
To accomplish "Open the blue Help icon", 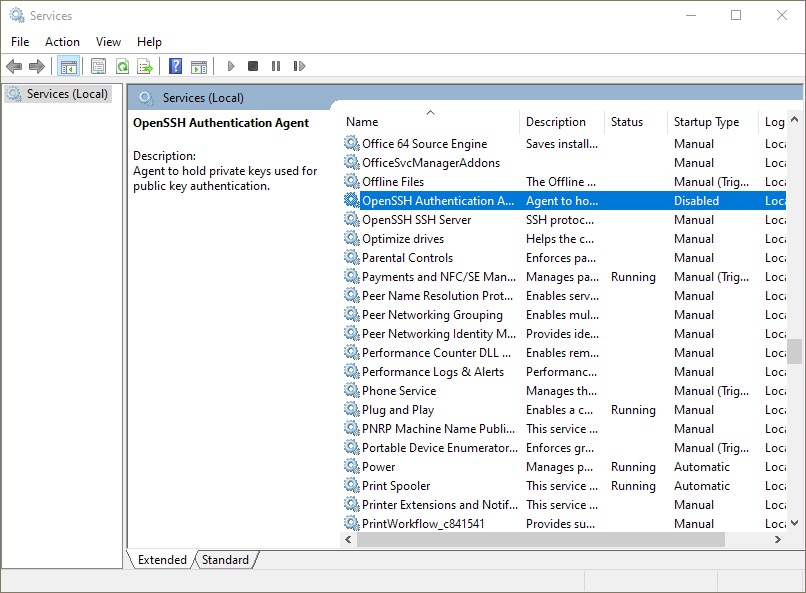I will 175,66.
